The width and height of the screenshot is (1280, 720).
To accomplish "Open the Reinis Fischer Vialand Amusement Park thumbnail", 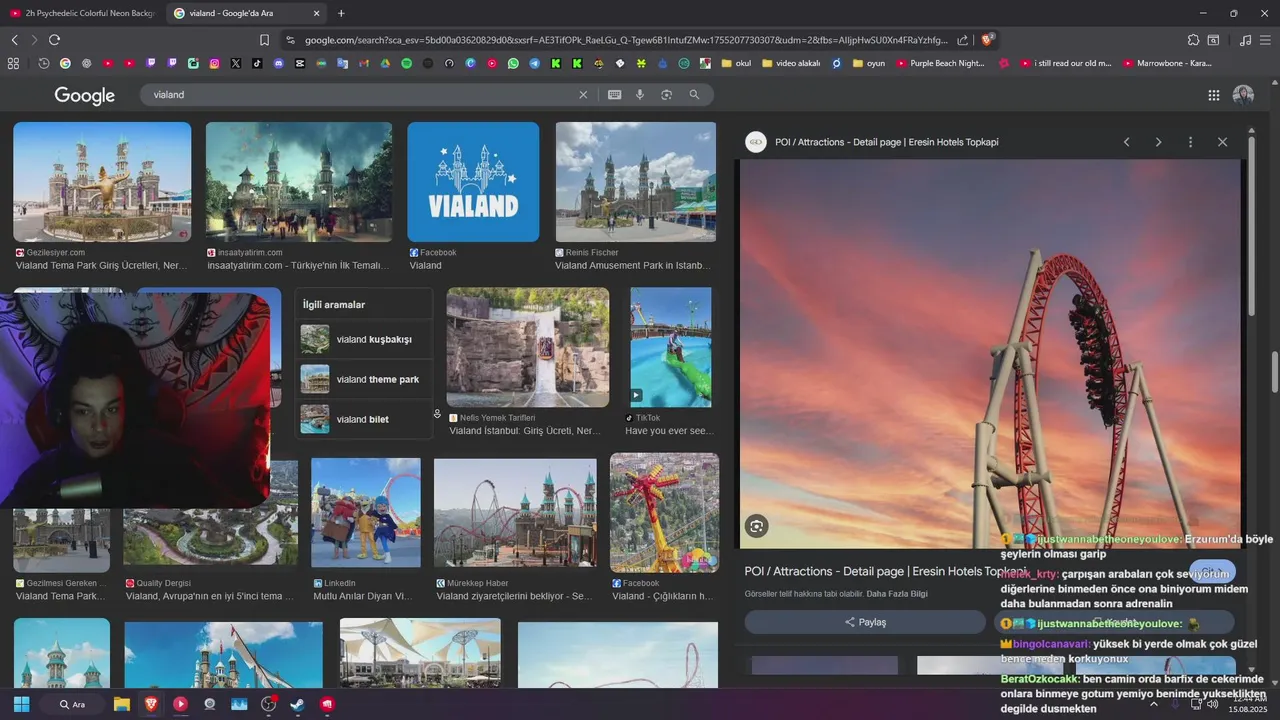I will tap(636, 182).
